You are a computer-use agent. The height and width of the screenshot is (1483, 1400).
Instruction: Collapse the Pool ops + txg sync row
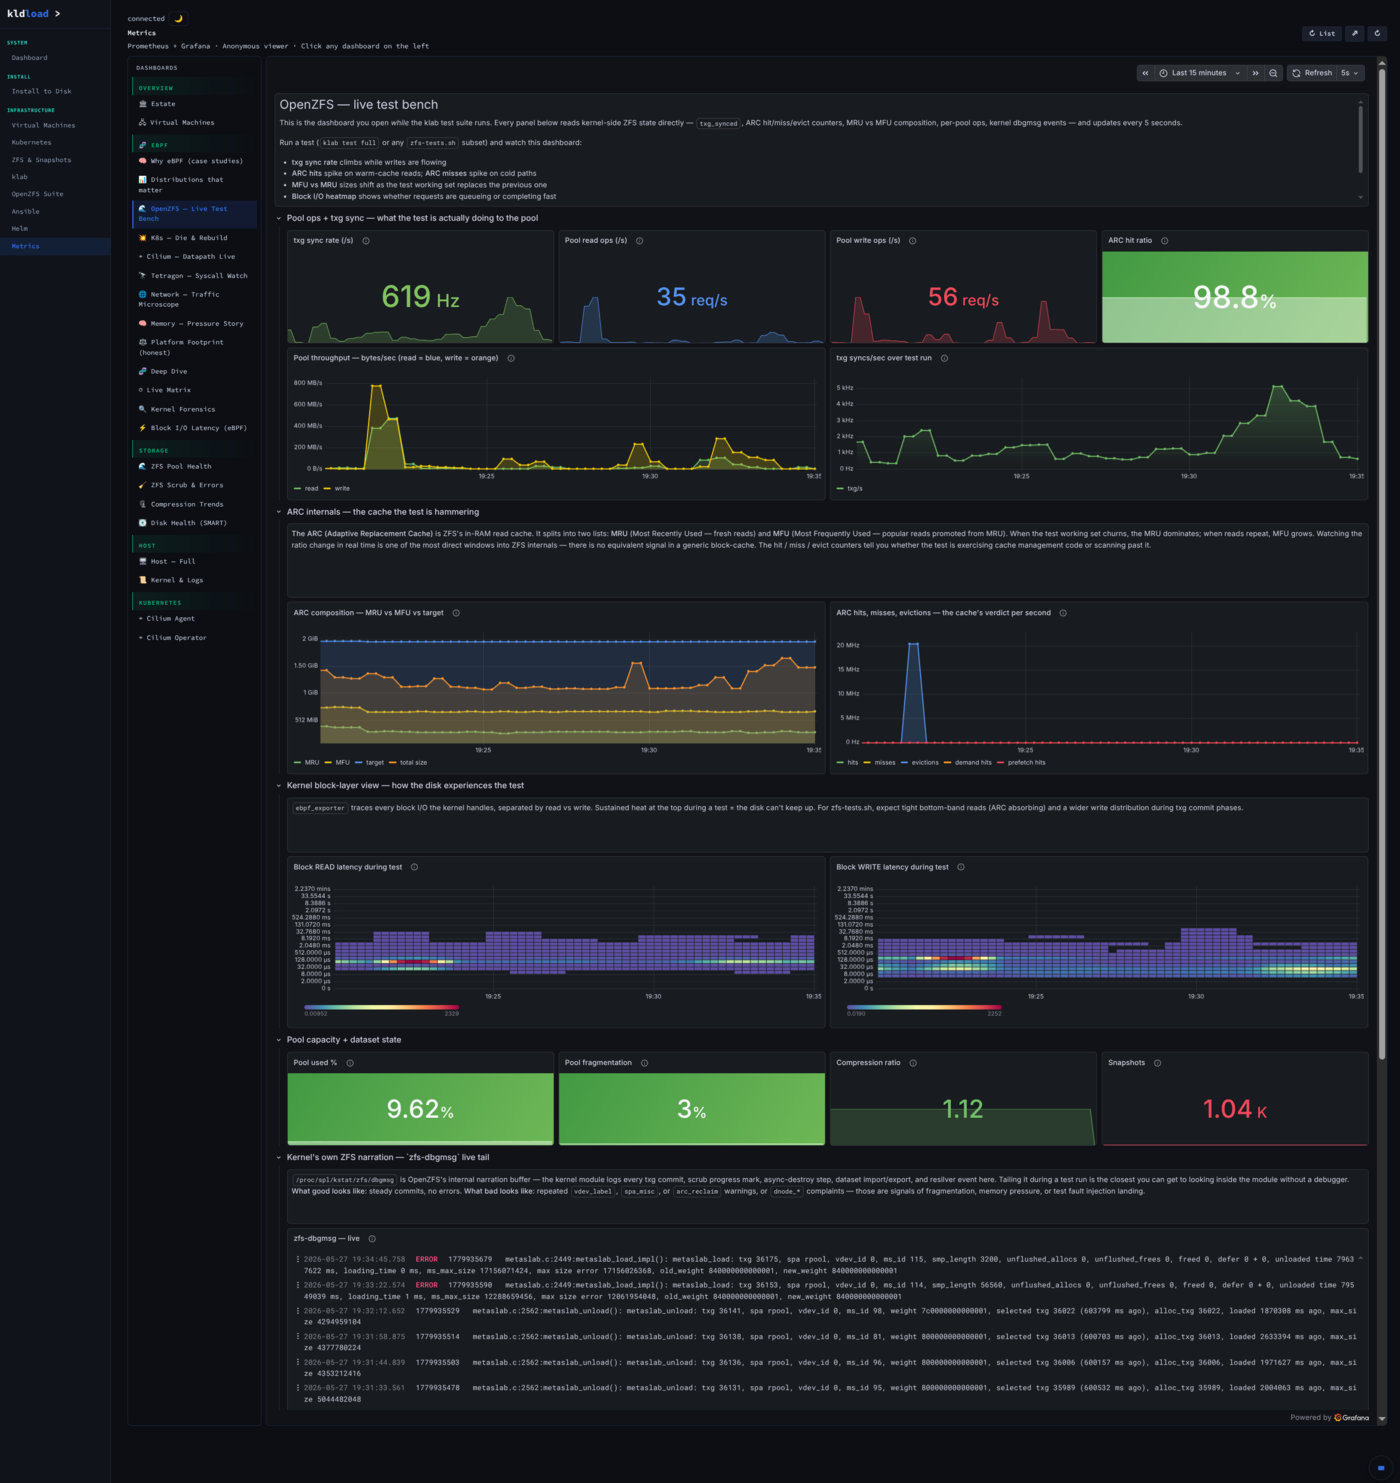tap(279, 218)
